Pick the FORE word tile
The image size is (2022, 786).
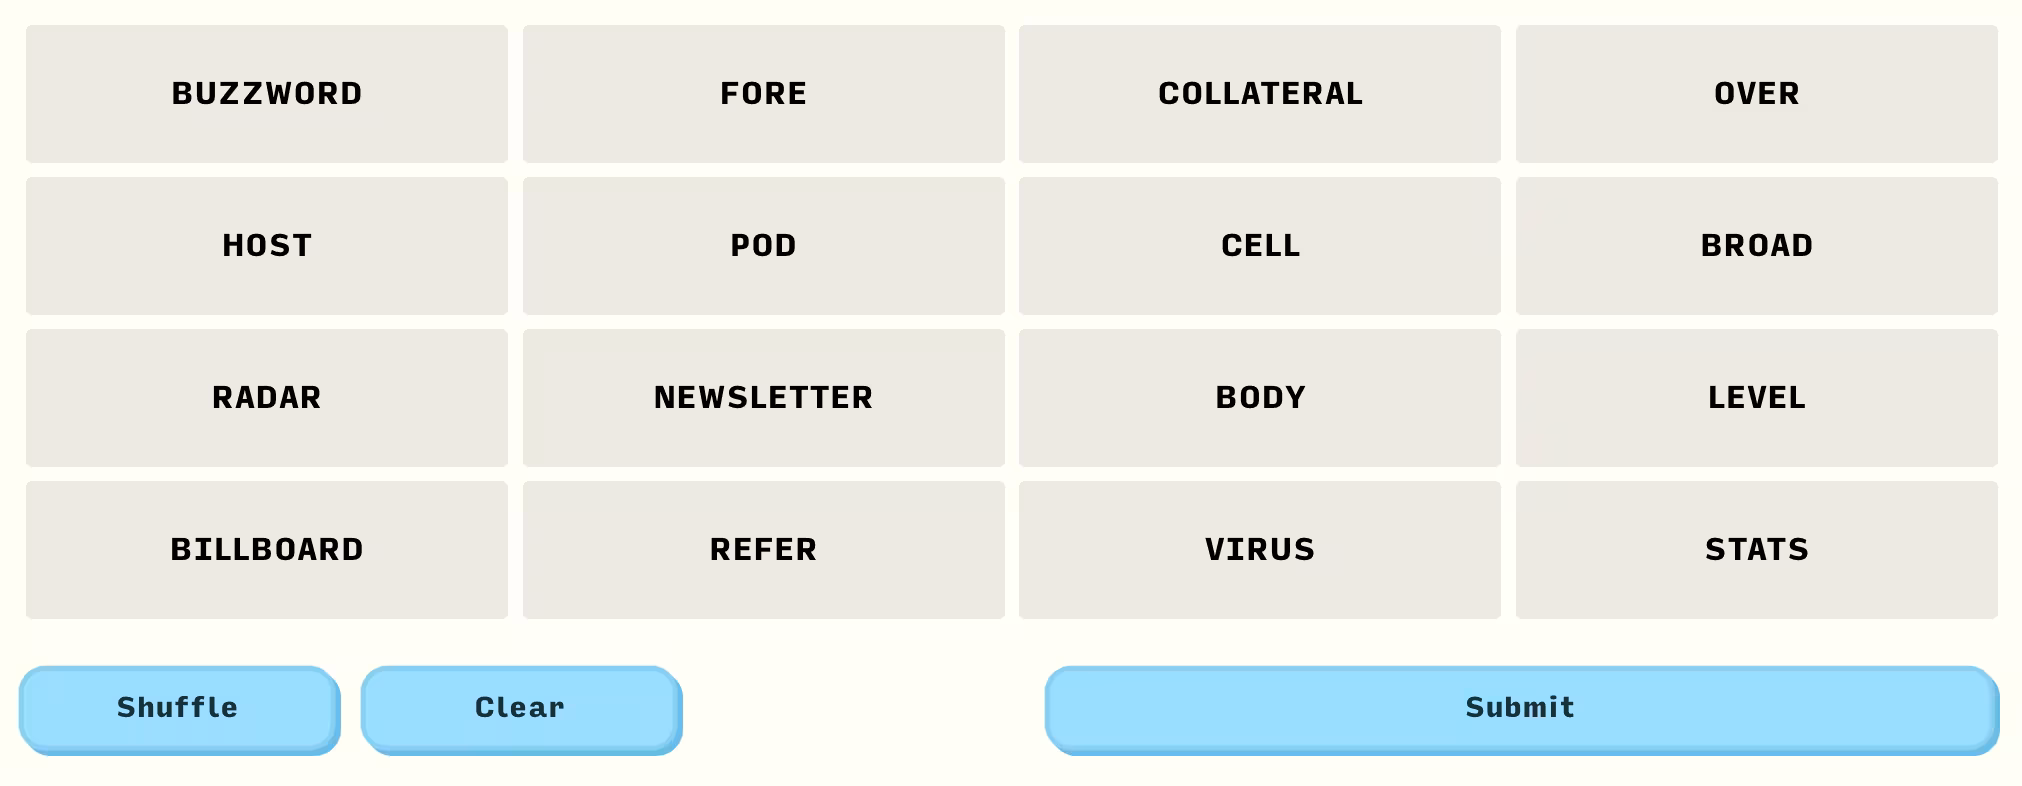pos(763,94)
